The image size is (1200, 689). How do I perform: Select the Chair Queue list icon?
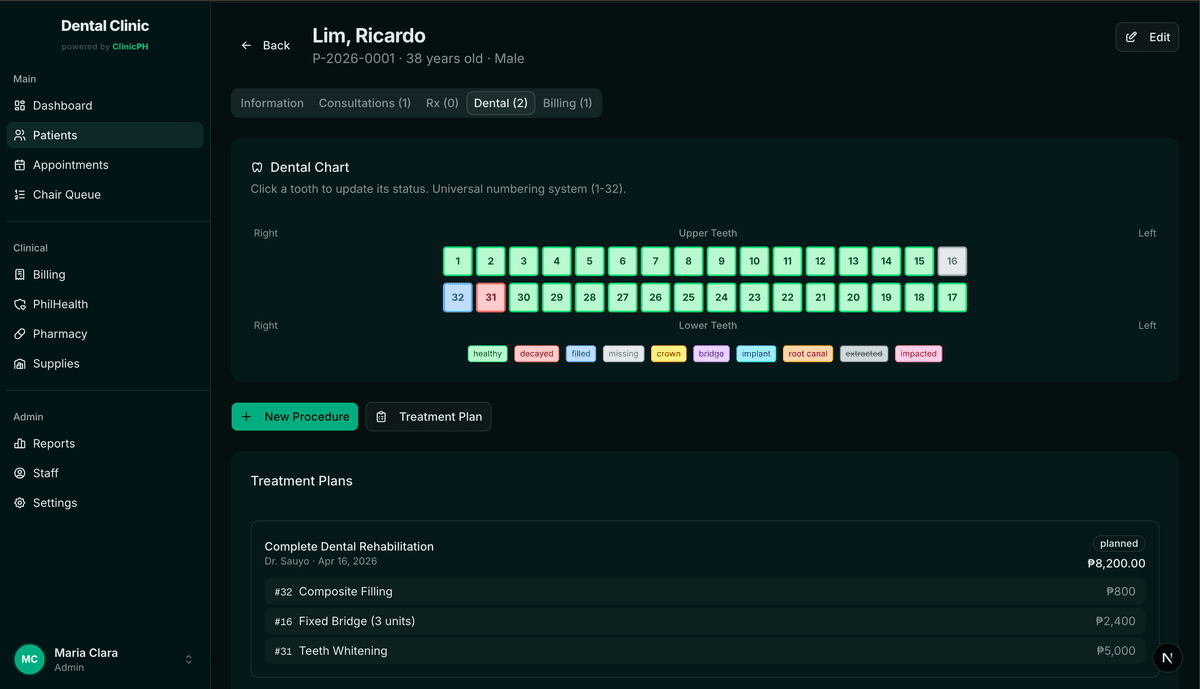[x=20, y=195]
